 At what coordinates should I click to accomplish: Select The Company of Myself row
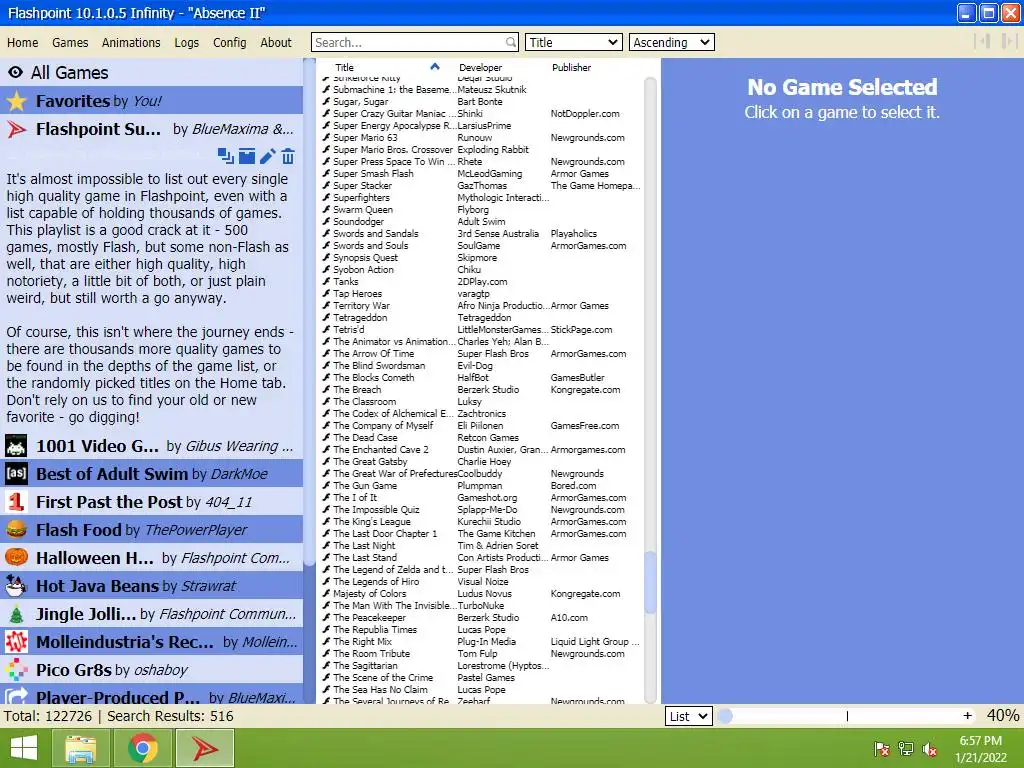pyautogui.click(x=482, y=426)
